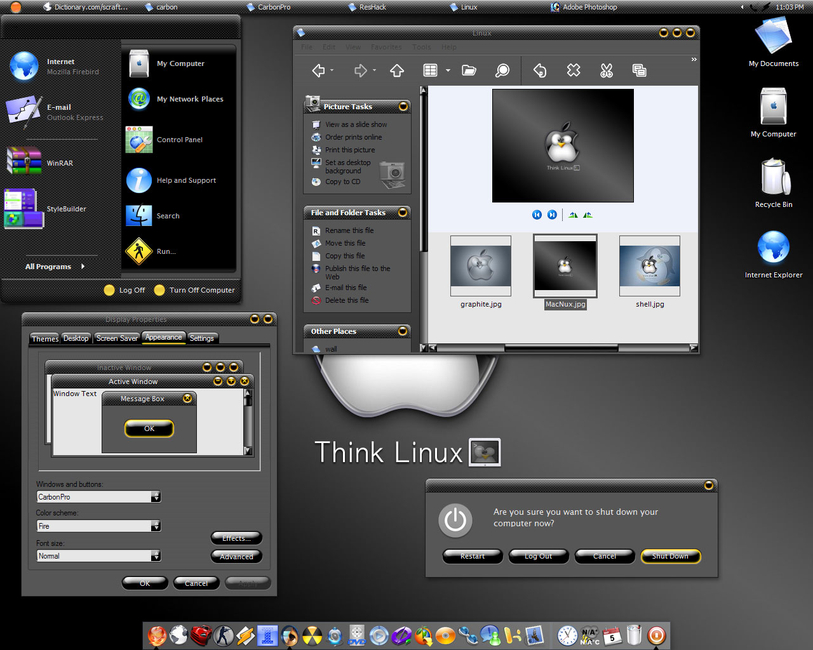Click Shut Down button in dialog
Viewport: 813px width, 650px height.
670,556
